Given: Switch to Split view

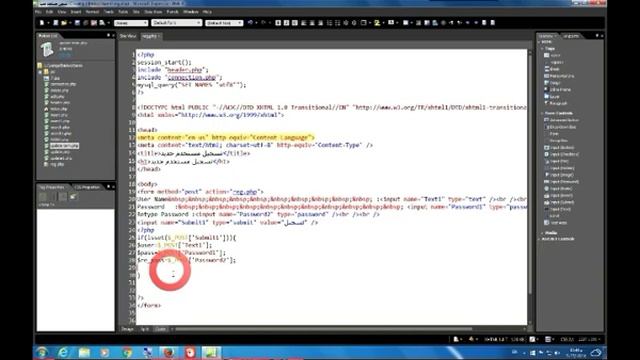Looking at the screenshot, I should [x=144, y=329].
